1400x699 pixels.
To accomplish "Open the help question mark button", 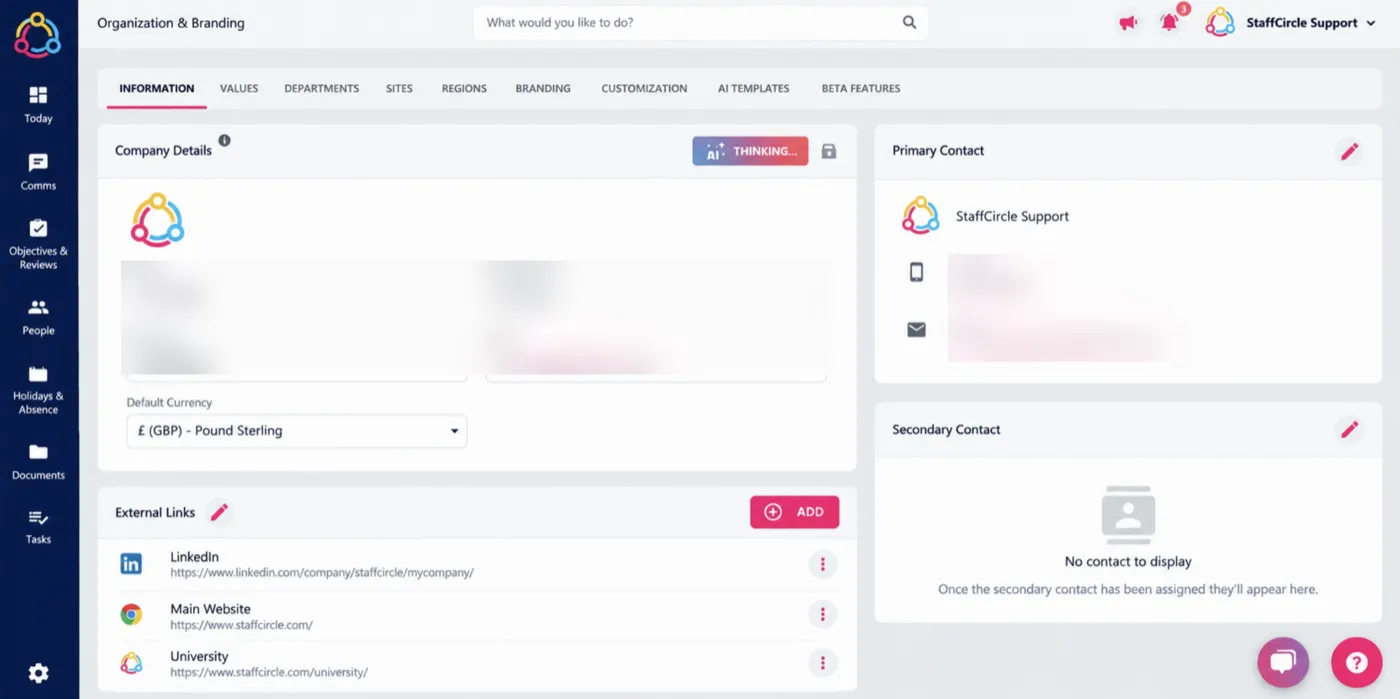I will tap(1356, 662).
